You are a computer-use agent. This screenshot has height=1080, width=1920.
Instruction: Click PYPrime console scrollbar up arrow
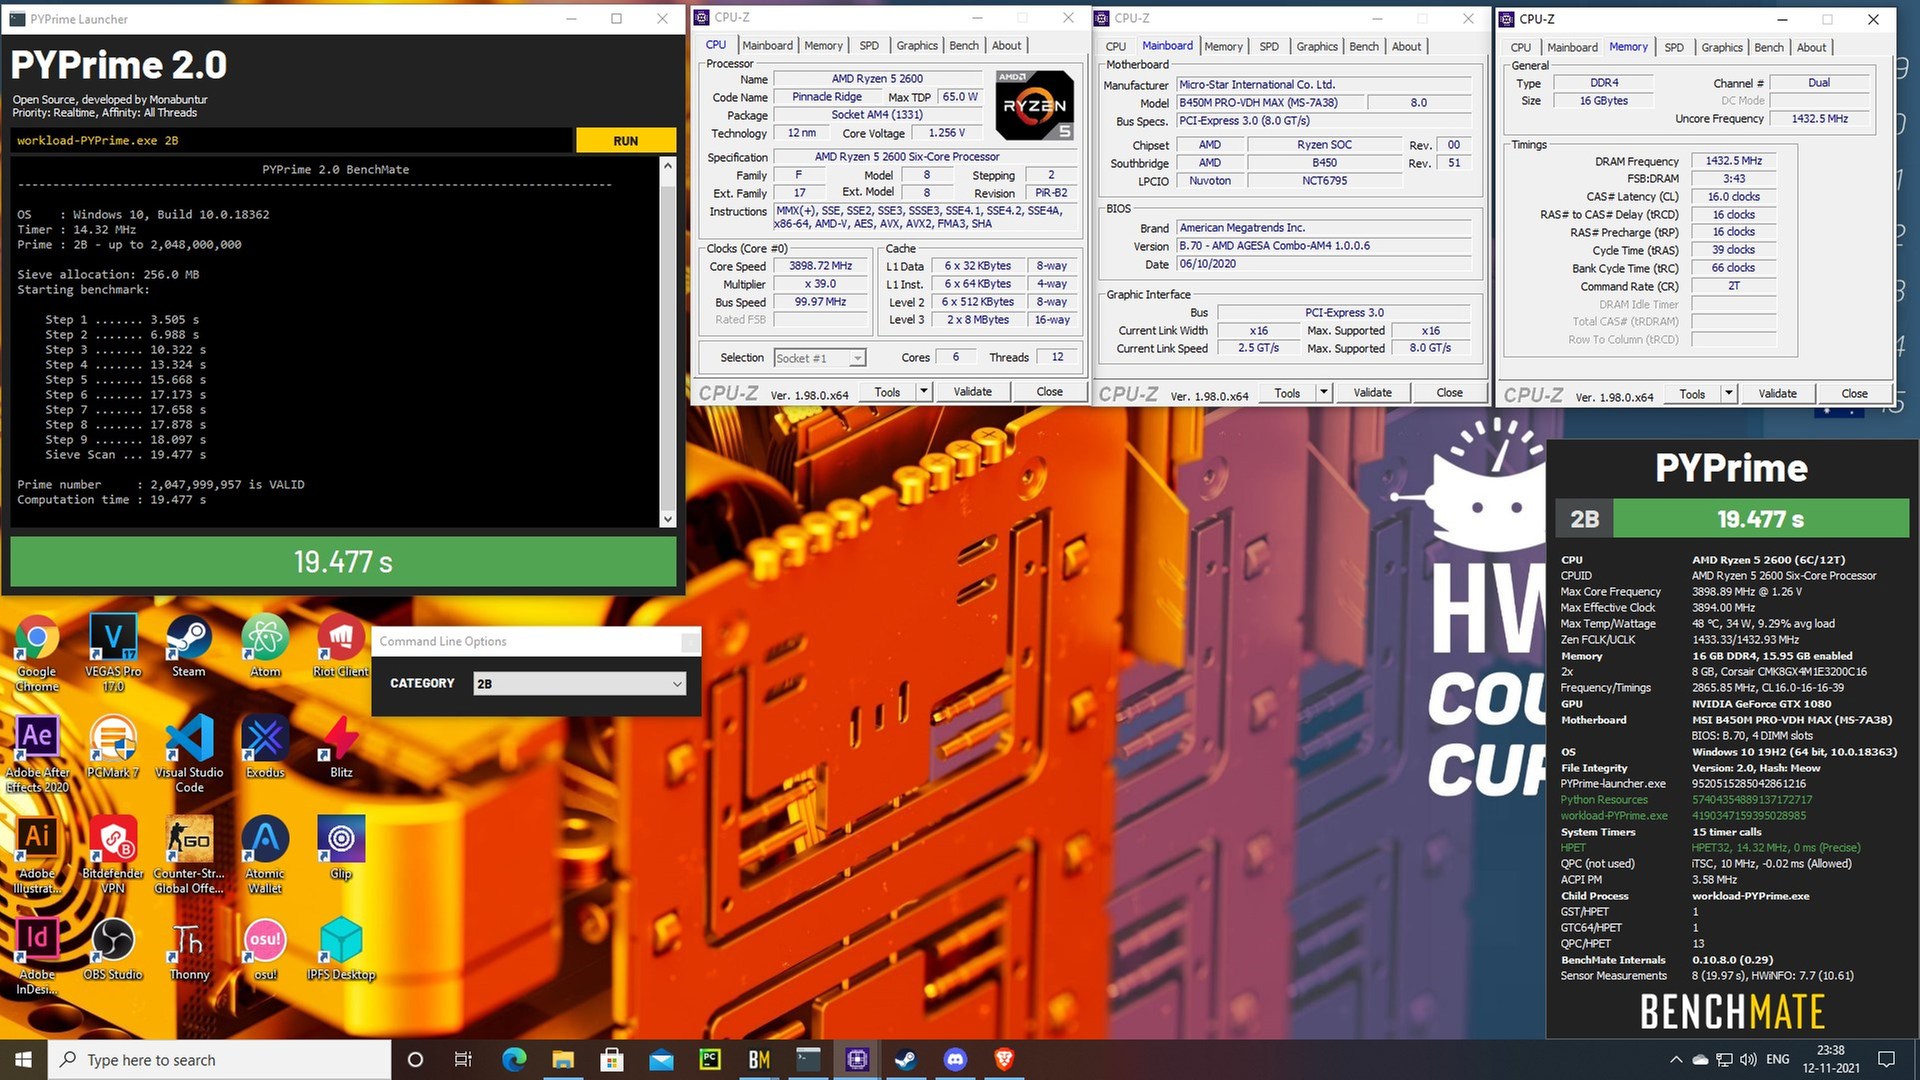point(668,166)
